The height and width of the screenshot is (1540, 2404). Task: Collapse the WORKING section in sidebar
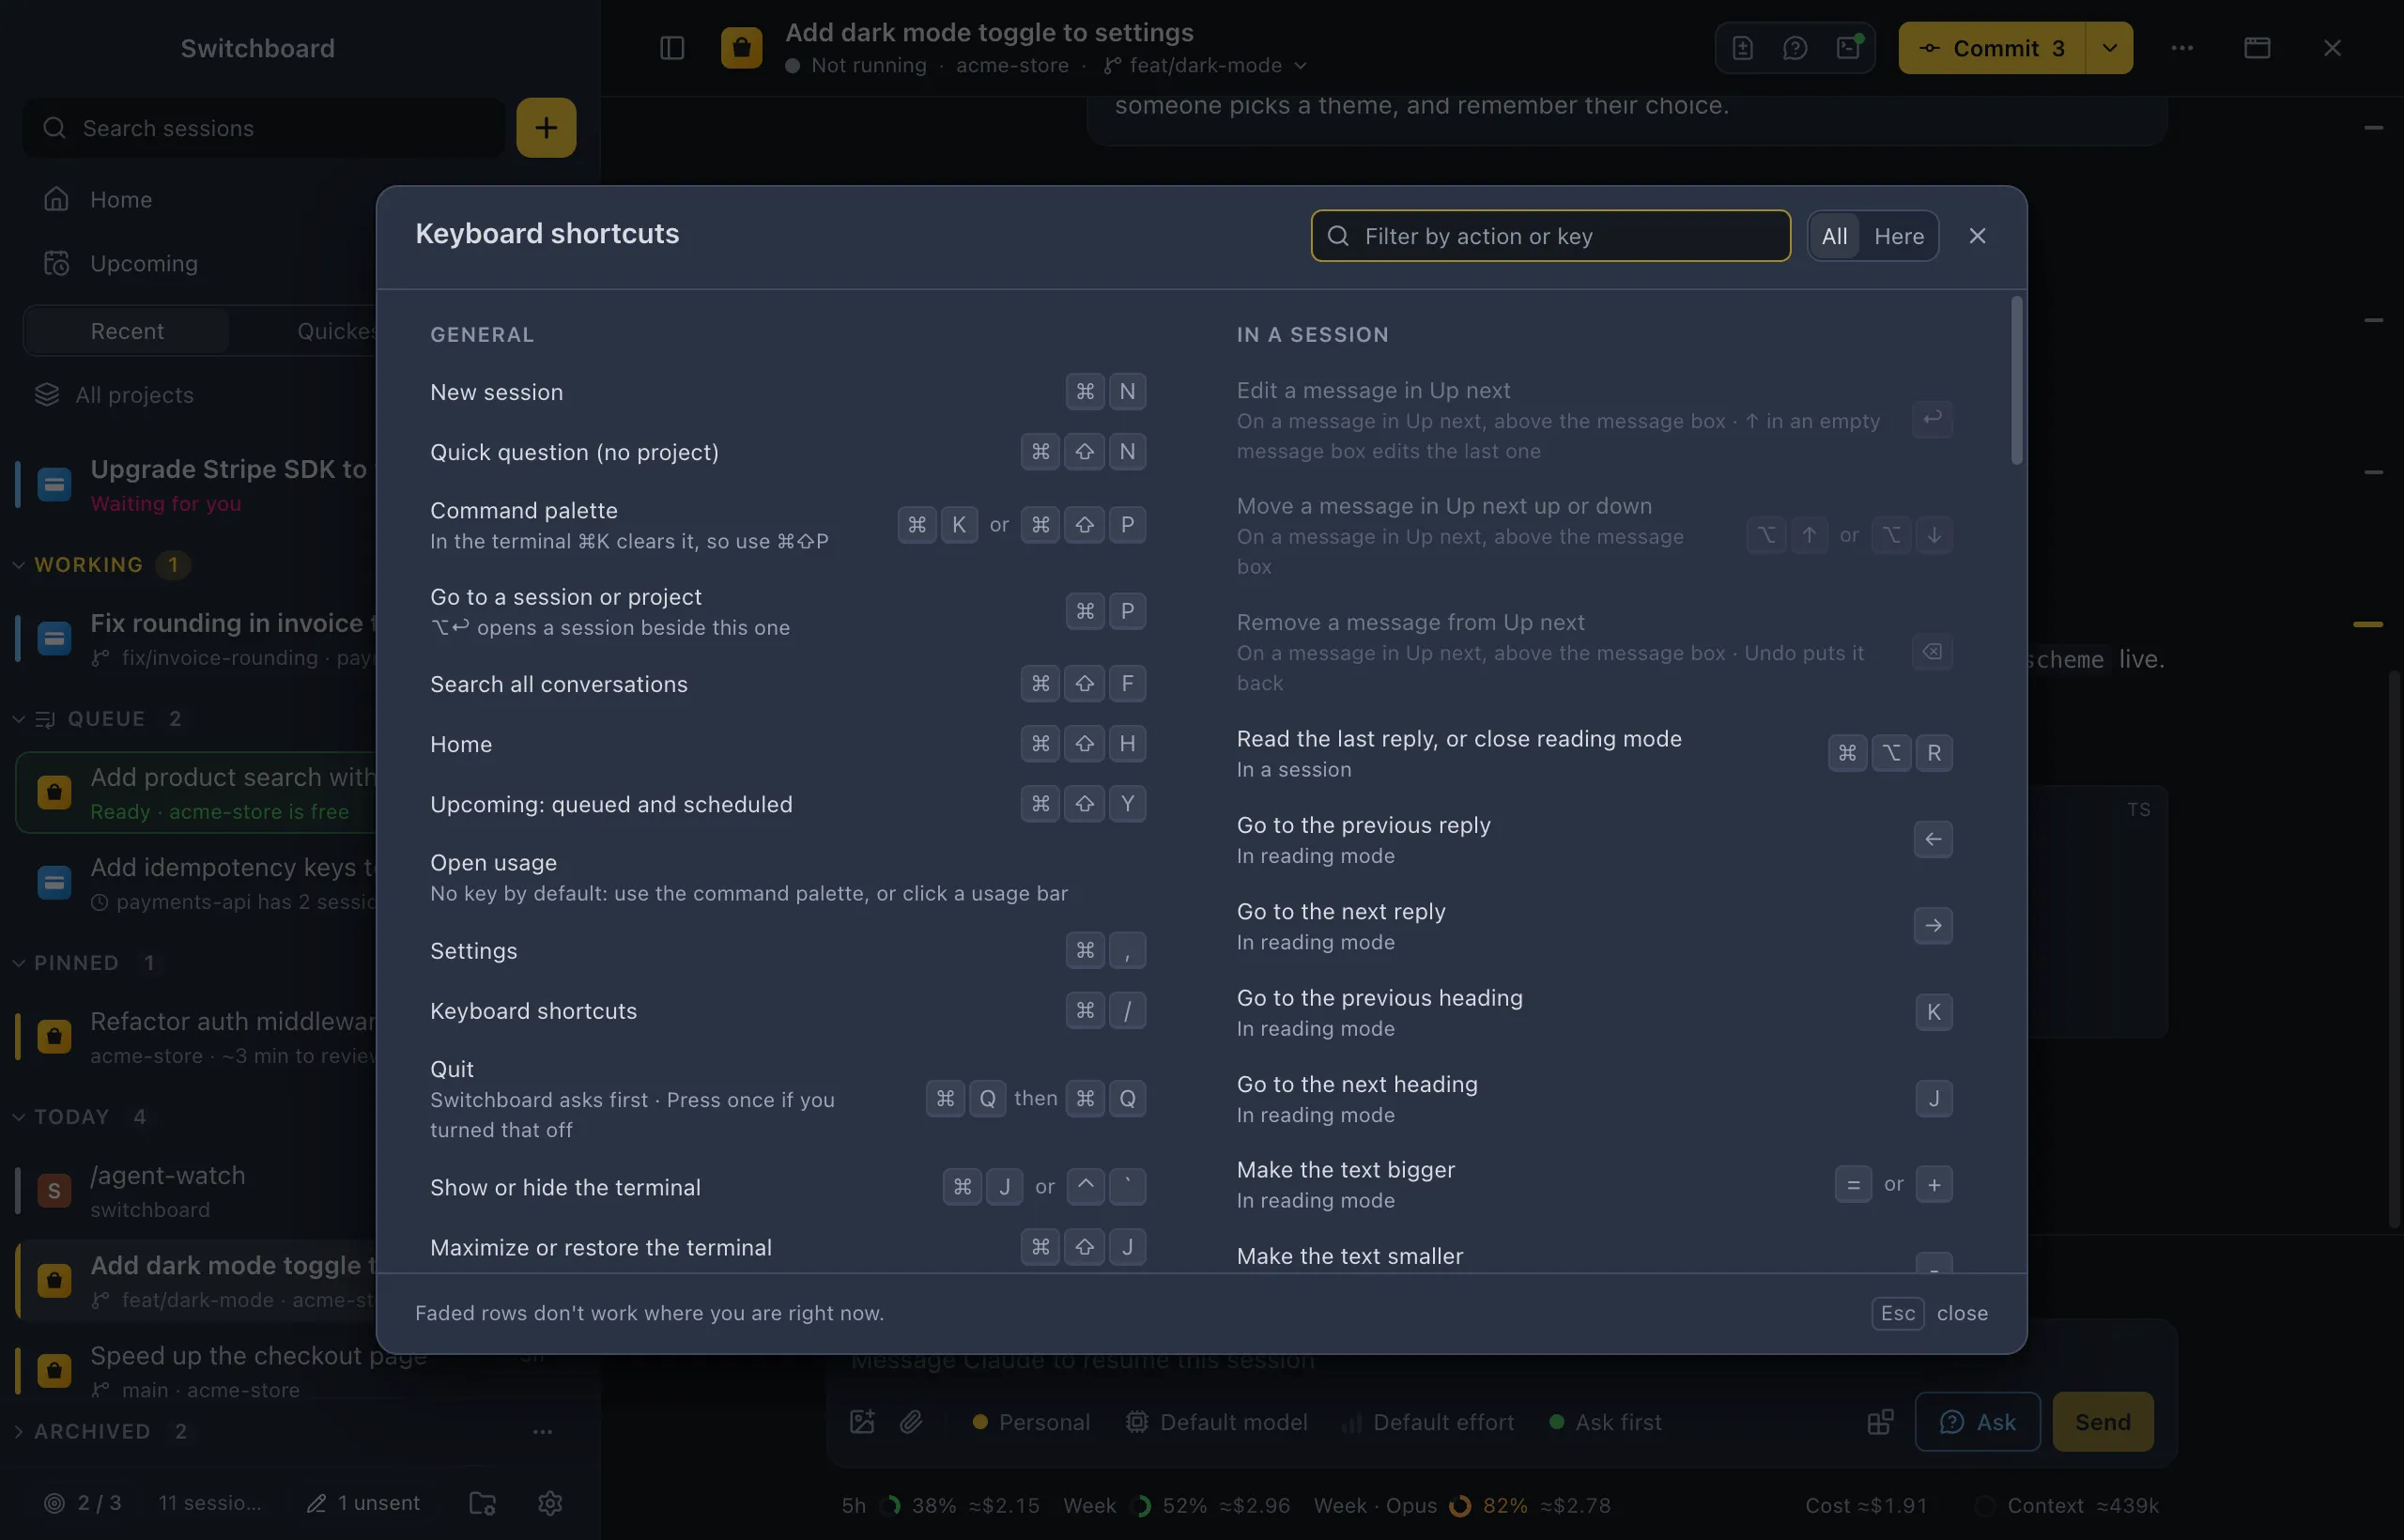(x=19, y=564)
